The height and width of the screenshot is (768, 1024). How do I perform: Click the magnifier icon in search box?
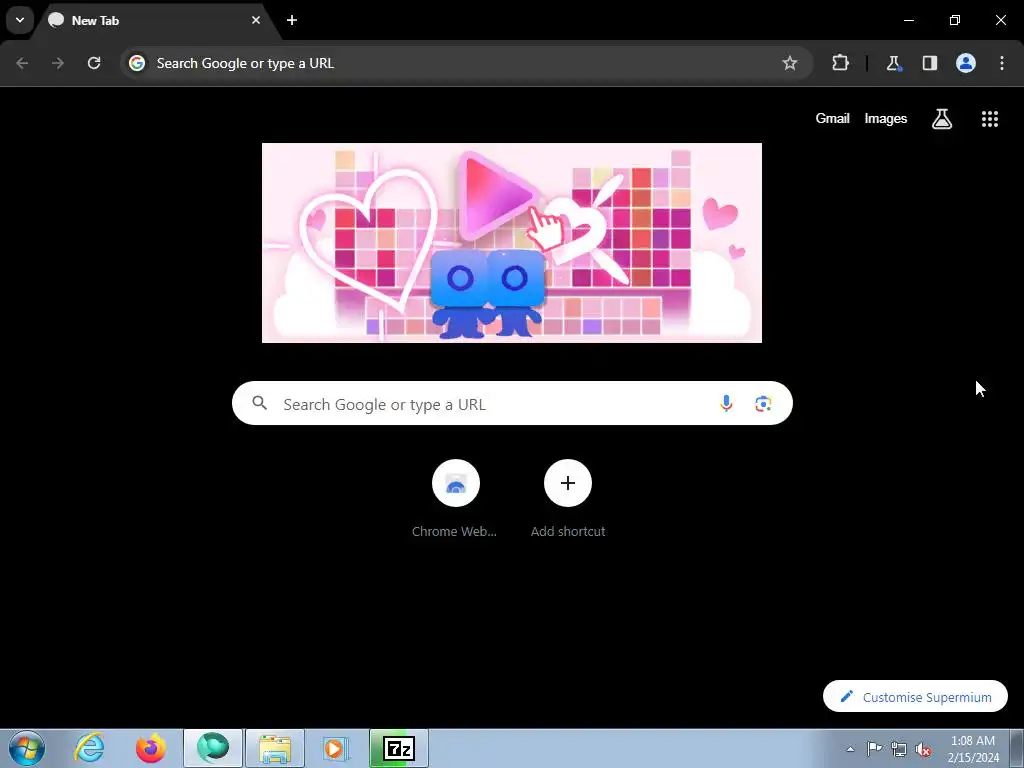[x=260, y=403]
